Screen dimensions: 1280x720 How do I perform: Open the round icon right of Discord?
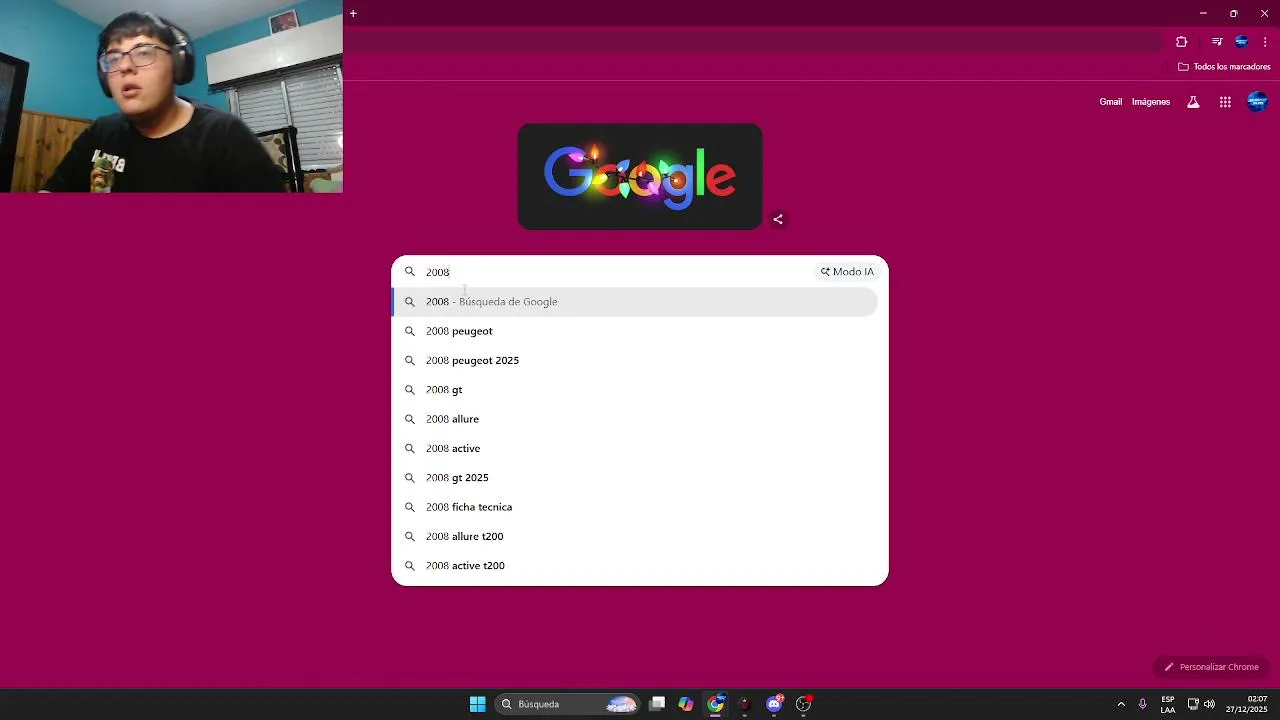click(x=803, y=704)
